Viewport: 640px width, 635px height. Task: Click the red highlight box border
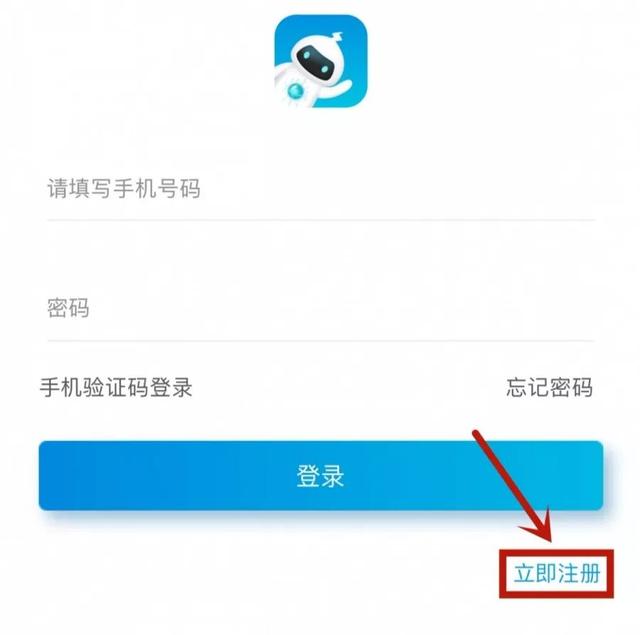556,552
